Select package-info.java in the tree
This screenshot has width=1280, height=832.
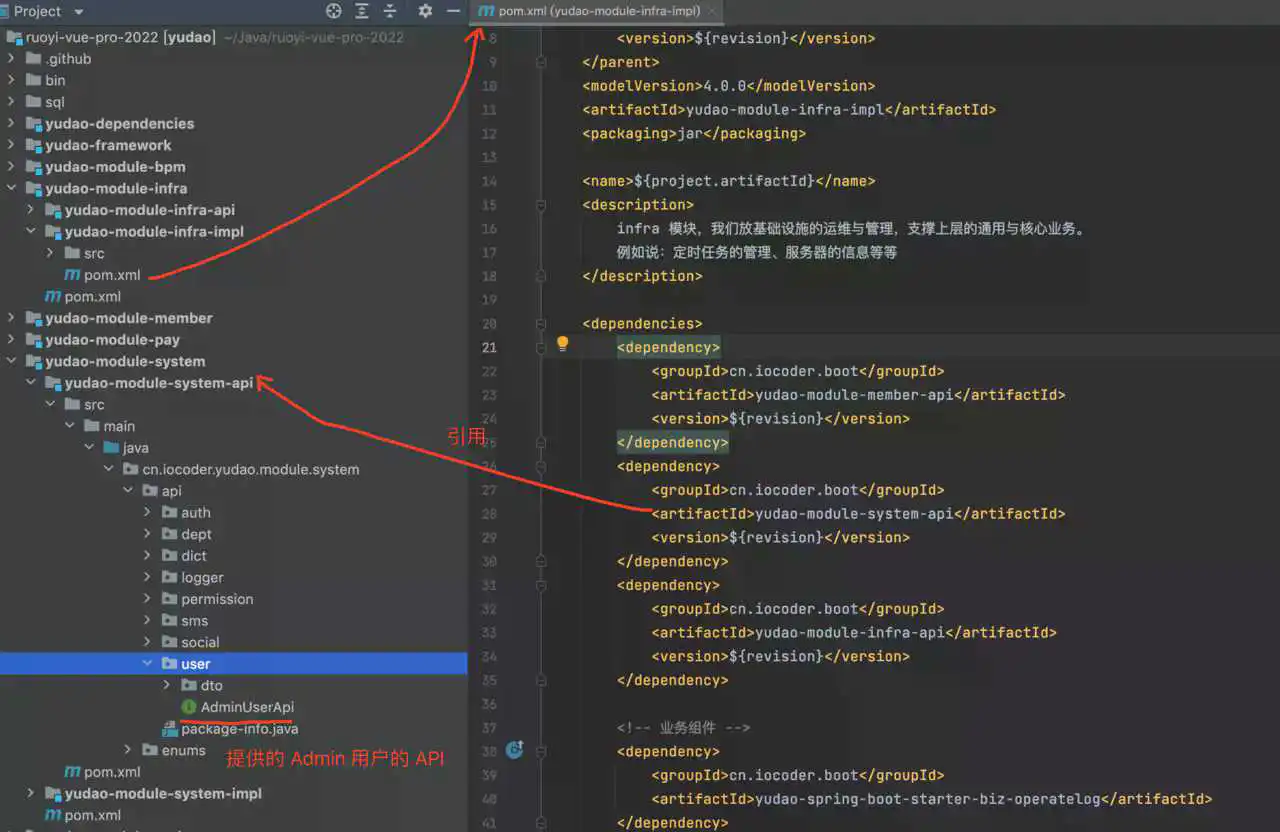click(234, 729)
